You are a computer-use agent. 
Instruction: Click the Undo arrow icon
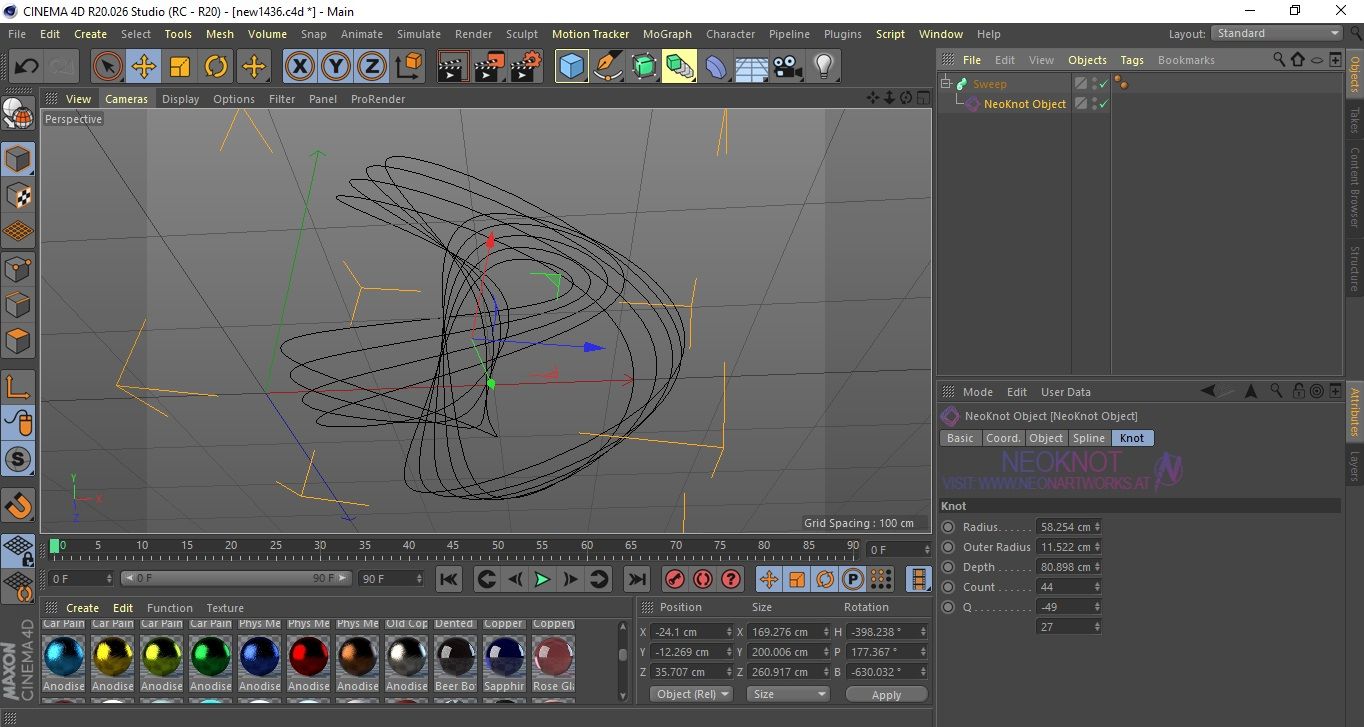[x=27, y=67]
